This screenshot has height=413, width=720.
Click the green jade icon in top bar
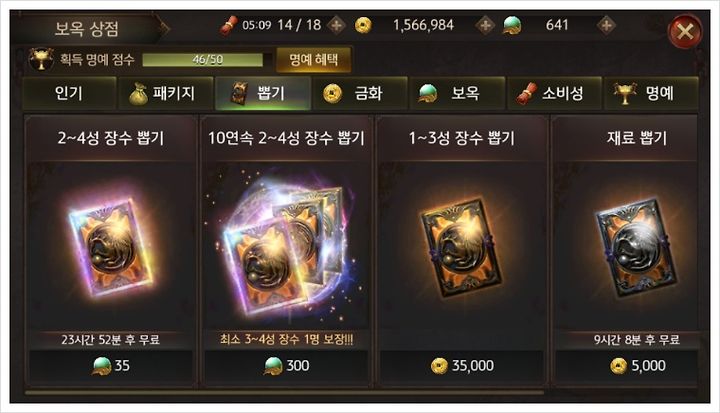512,26
